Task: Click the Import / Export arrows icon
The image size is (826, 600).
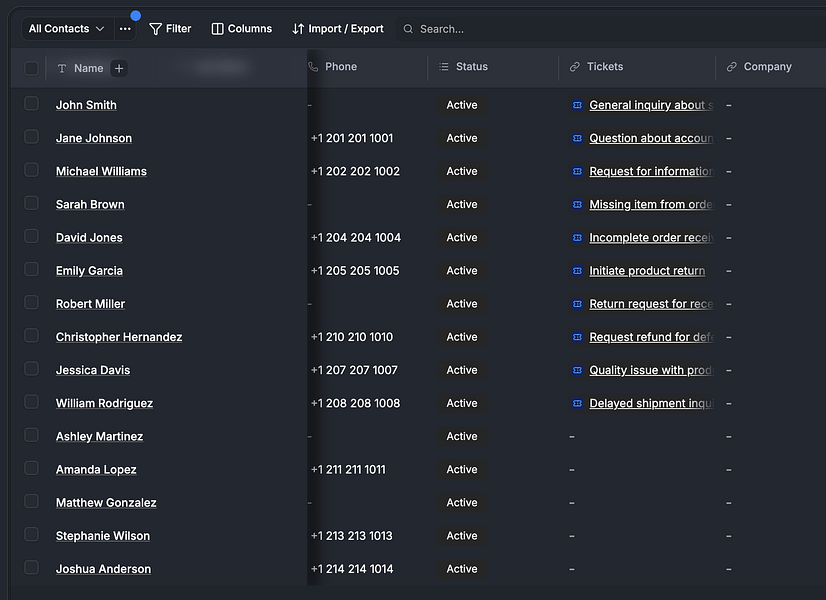Action: coord(298,29)
